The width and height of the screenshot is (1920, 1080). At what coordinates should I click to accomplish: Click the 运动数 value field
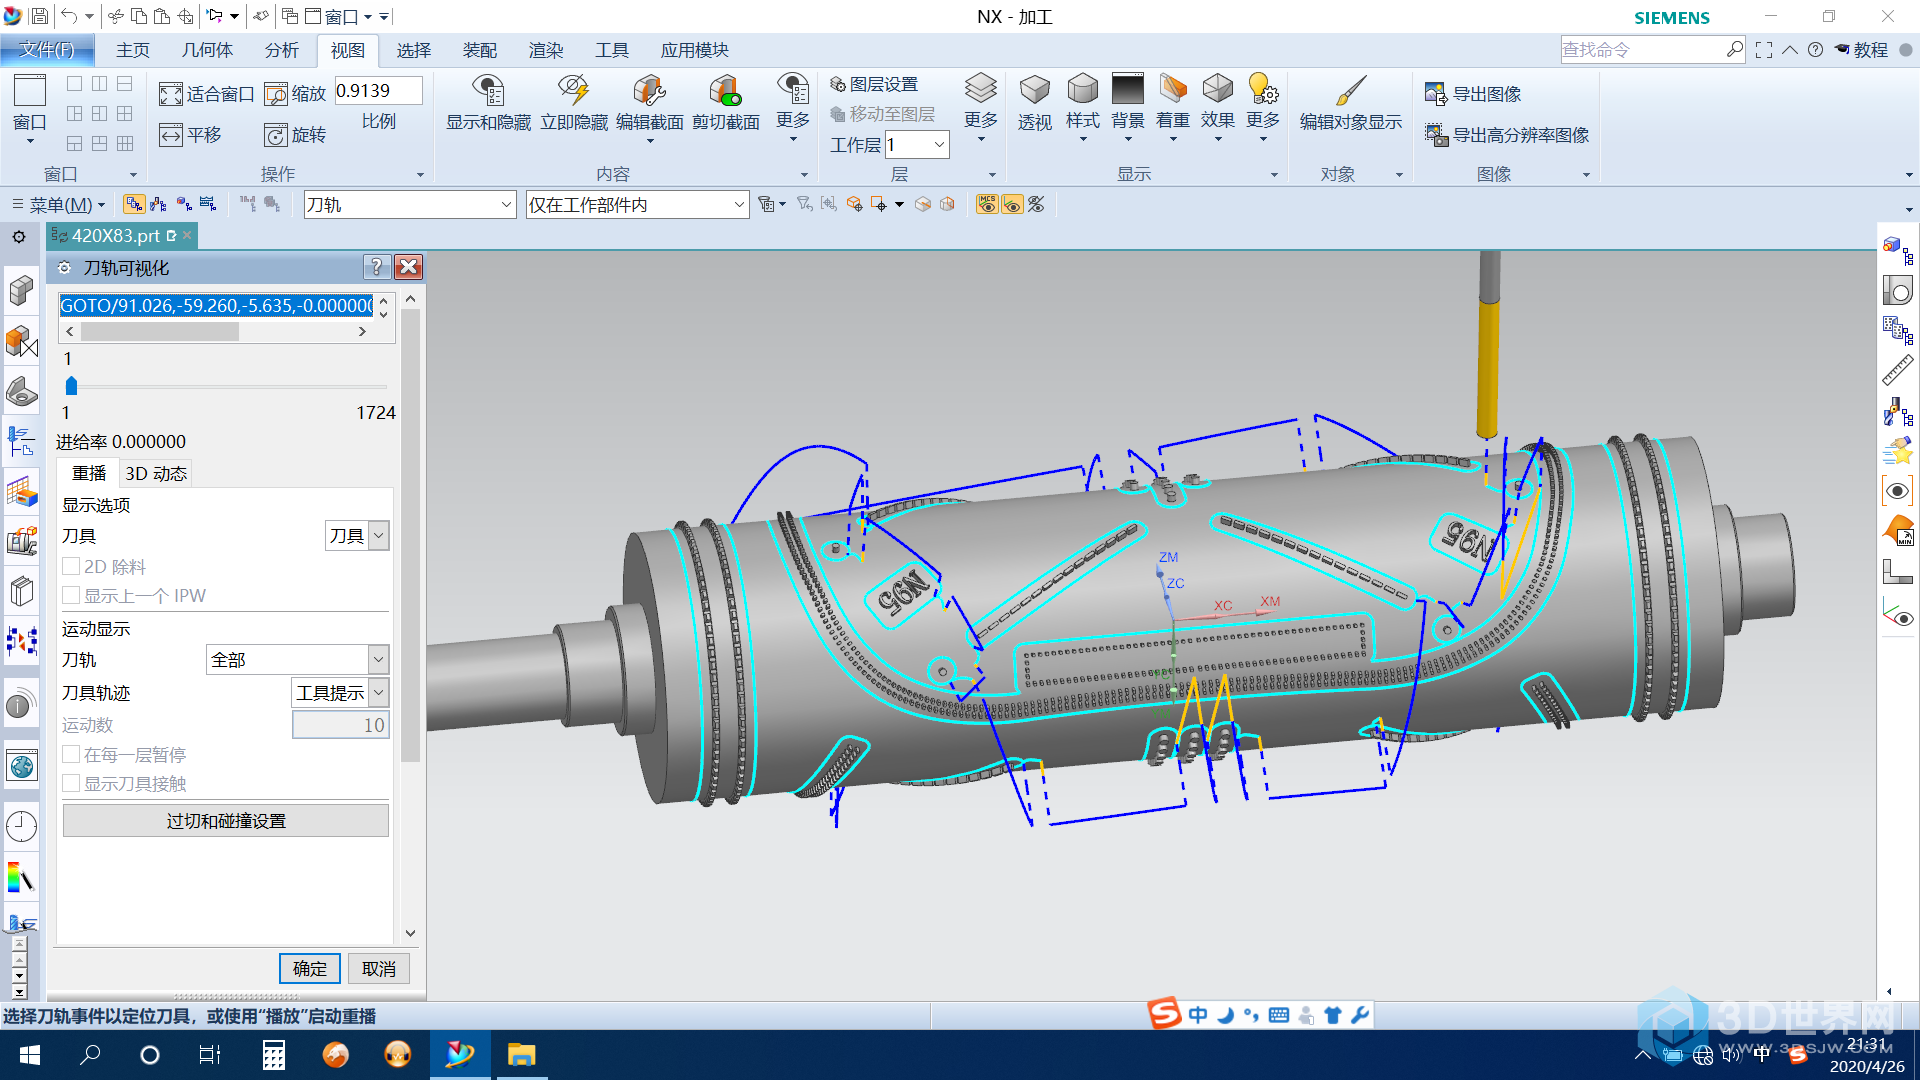tap(340, 725)
